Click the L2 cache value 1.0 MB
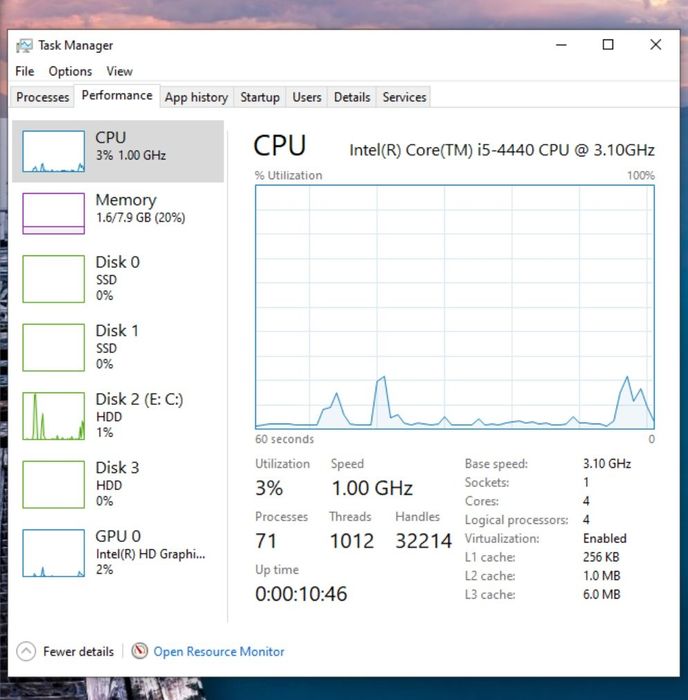This screenshot has height=700, width=688. point(601,576)
